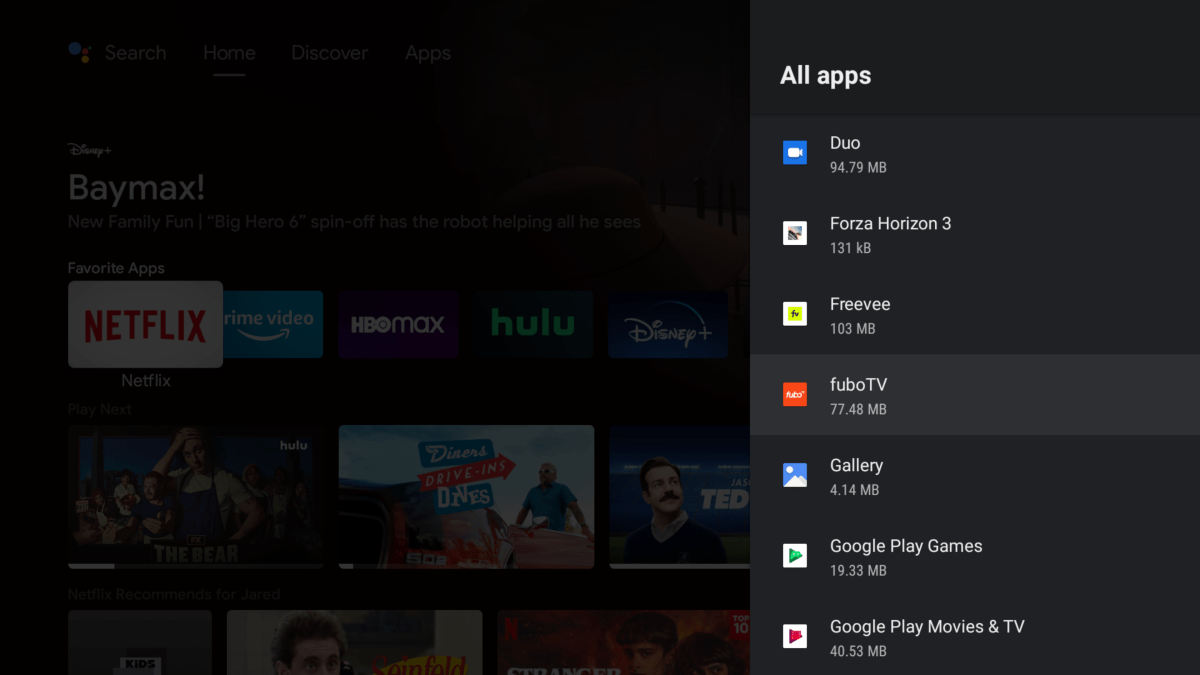Click the Favorite Apps row label
1200x675 pixels.
(116, 268)
